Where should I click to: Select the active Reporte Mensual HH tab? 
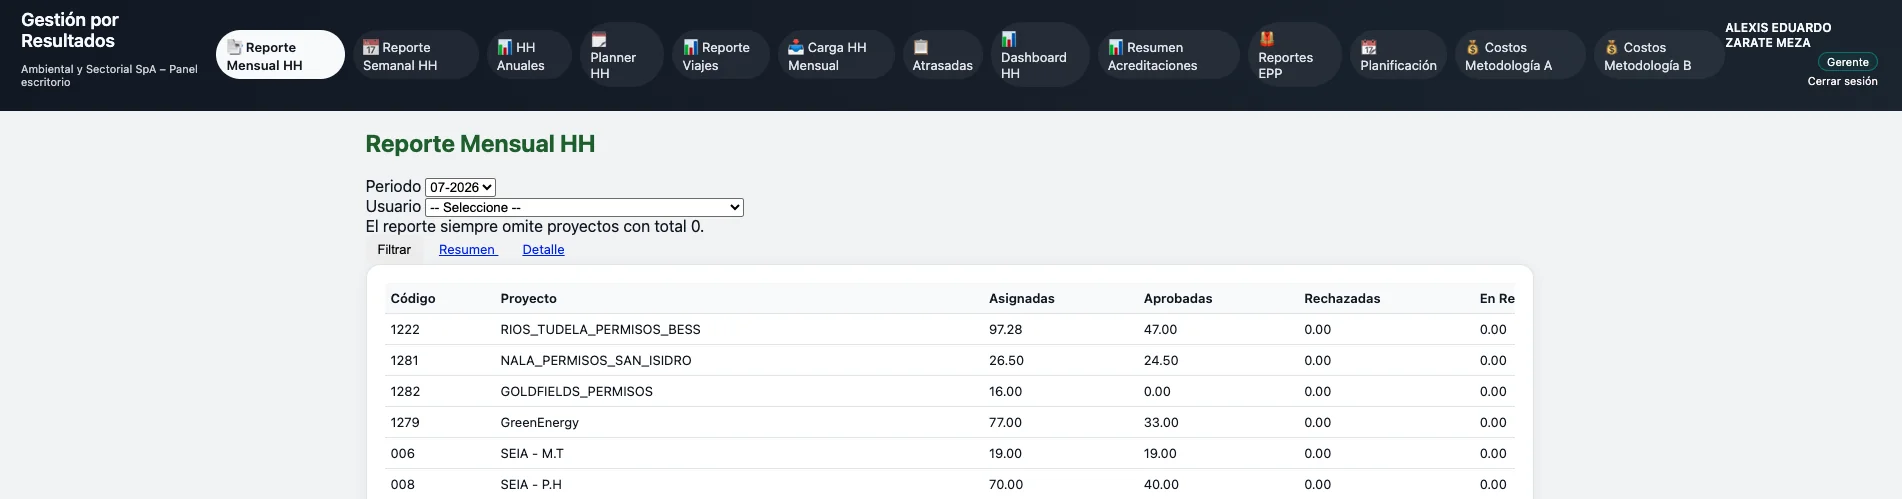point(280,56)
